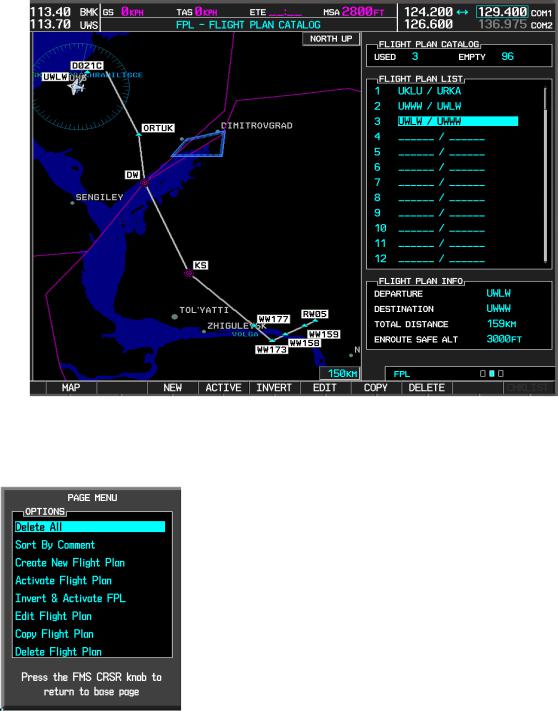
Task: Click the TOL'YATTI city marker
Action: point(175,317)
